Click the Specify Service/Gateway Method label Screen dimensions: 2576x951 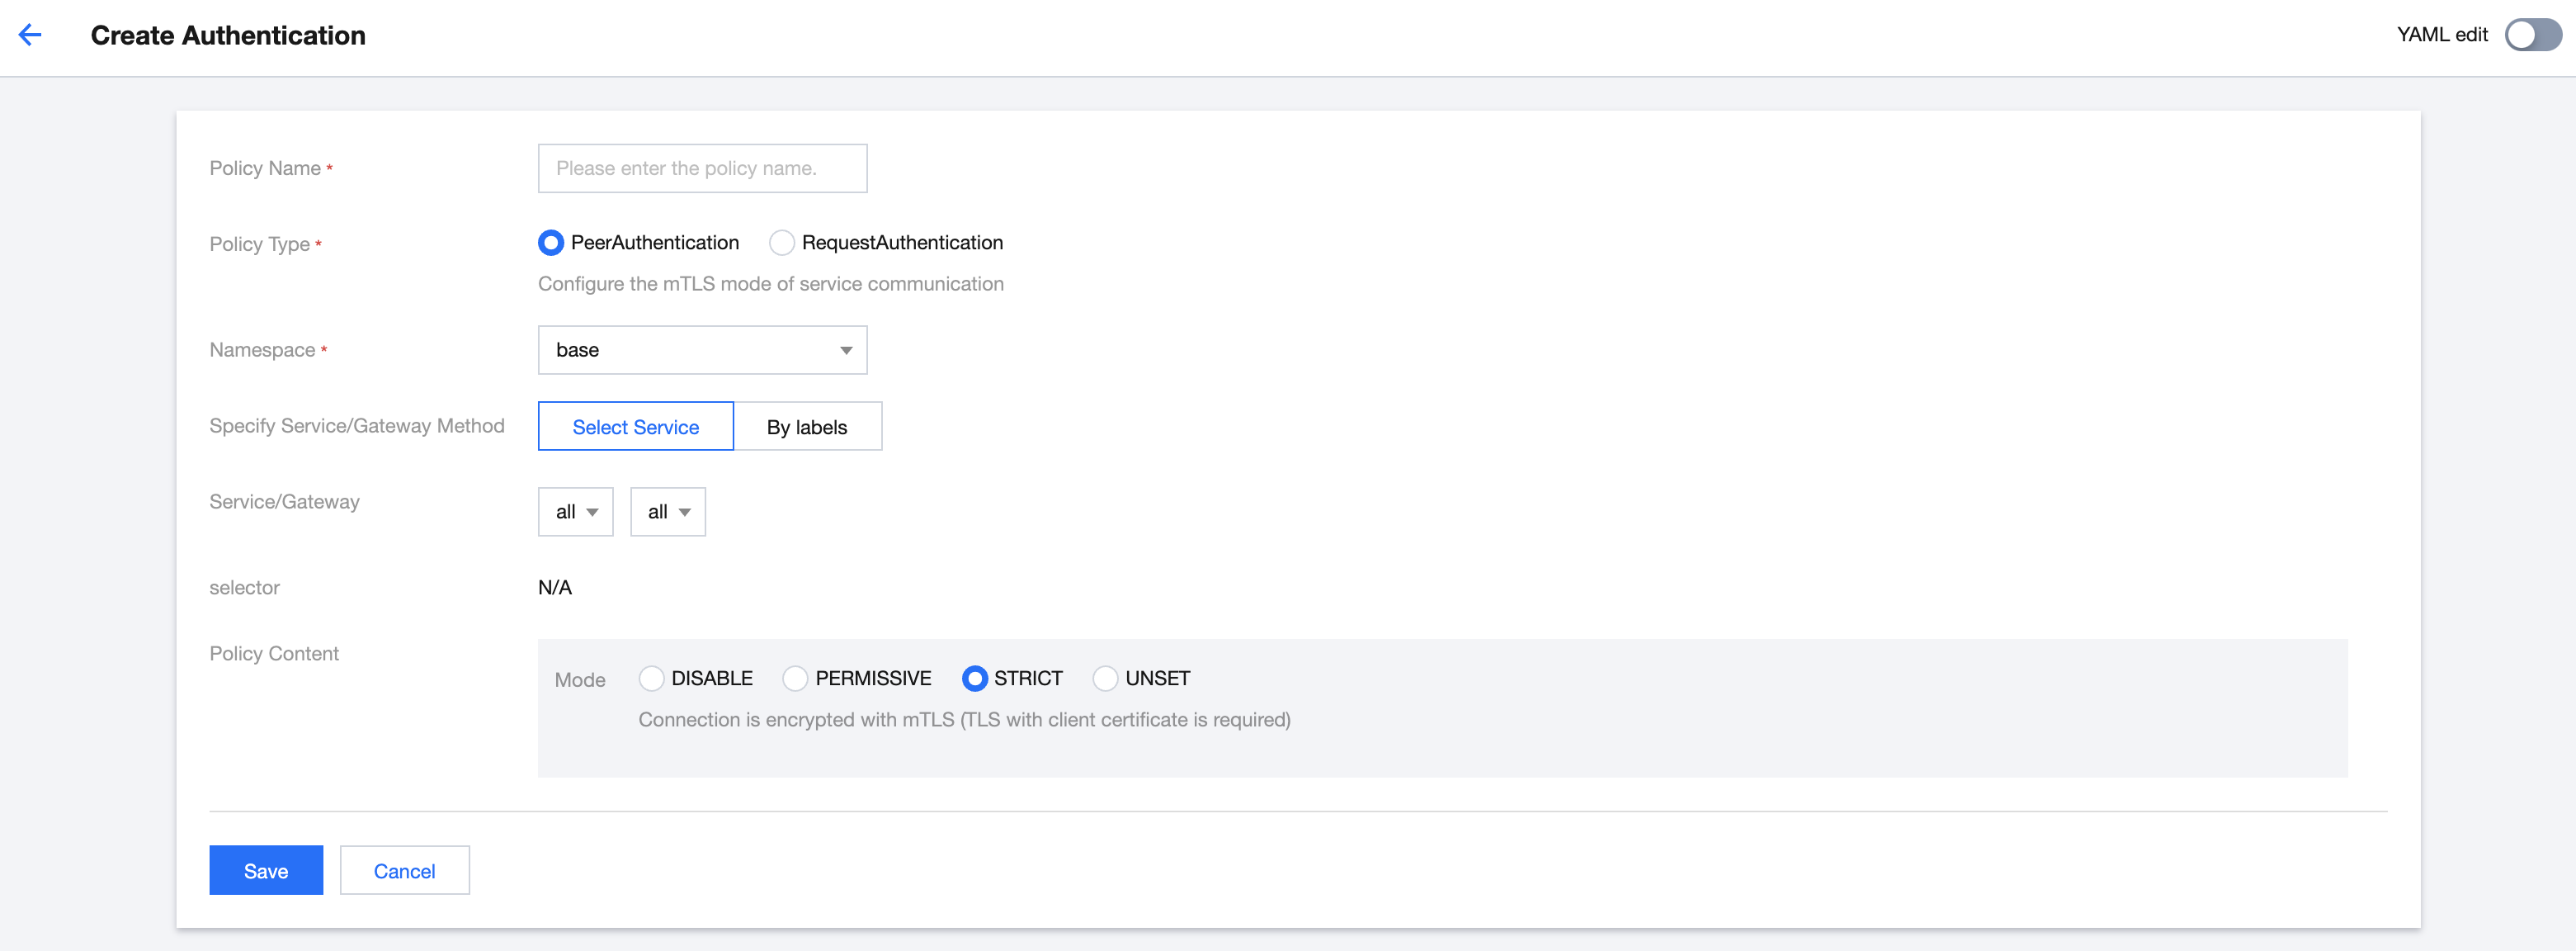pyautogui.click(x=357, y=426)
